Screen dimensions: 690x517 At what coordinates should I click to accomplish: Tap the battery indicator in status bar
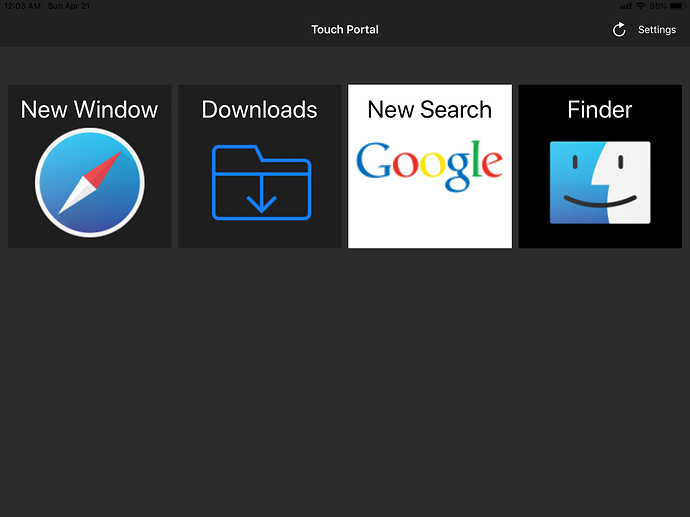click(678, 6)
